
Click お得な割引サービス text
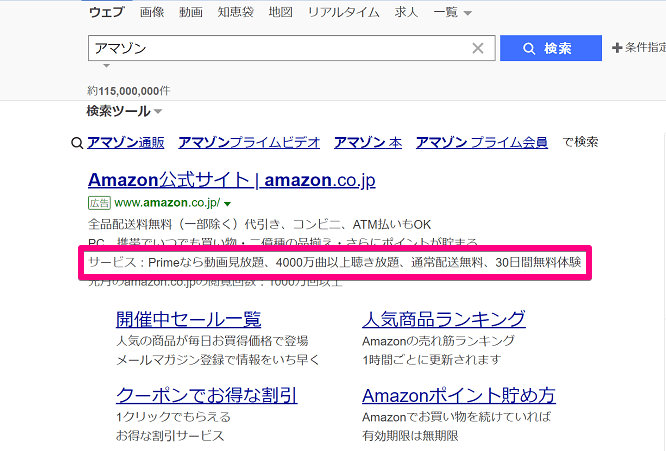[170, 436]
